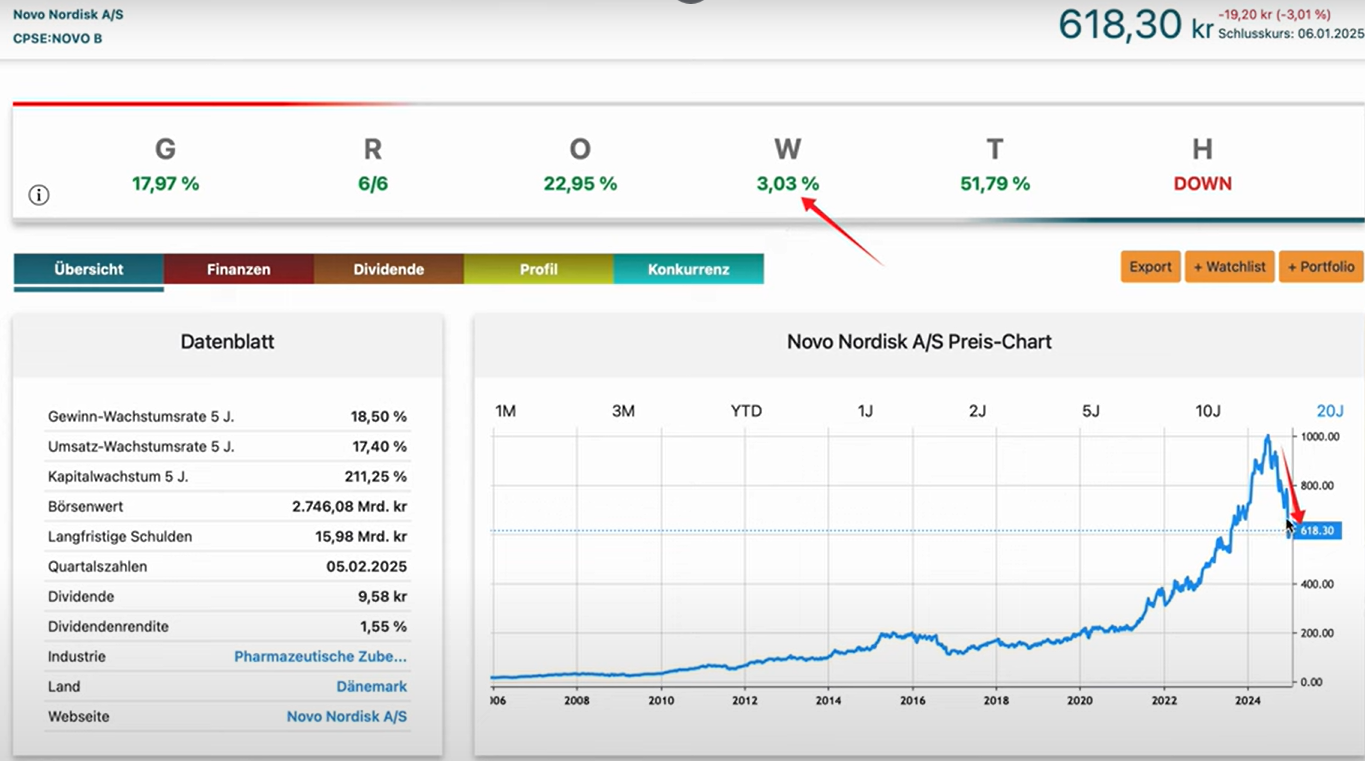Click the Dividendenrendite value 1,55 %
1365x761 pixels.
tap(384, 627)
